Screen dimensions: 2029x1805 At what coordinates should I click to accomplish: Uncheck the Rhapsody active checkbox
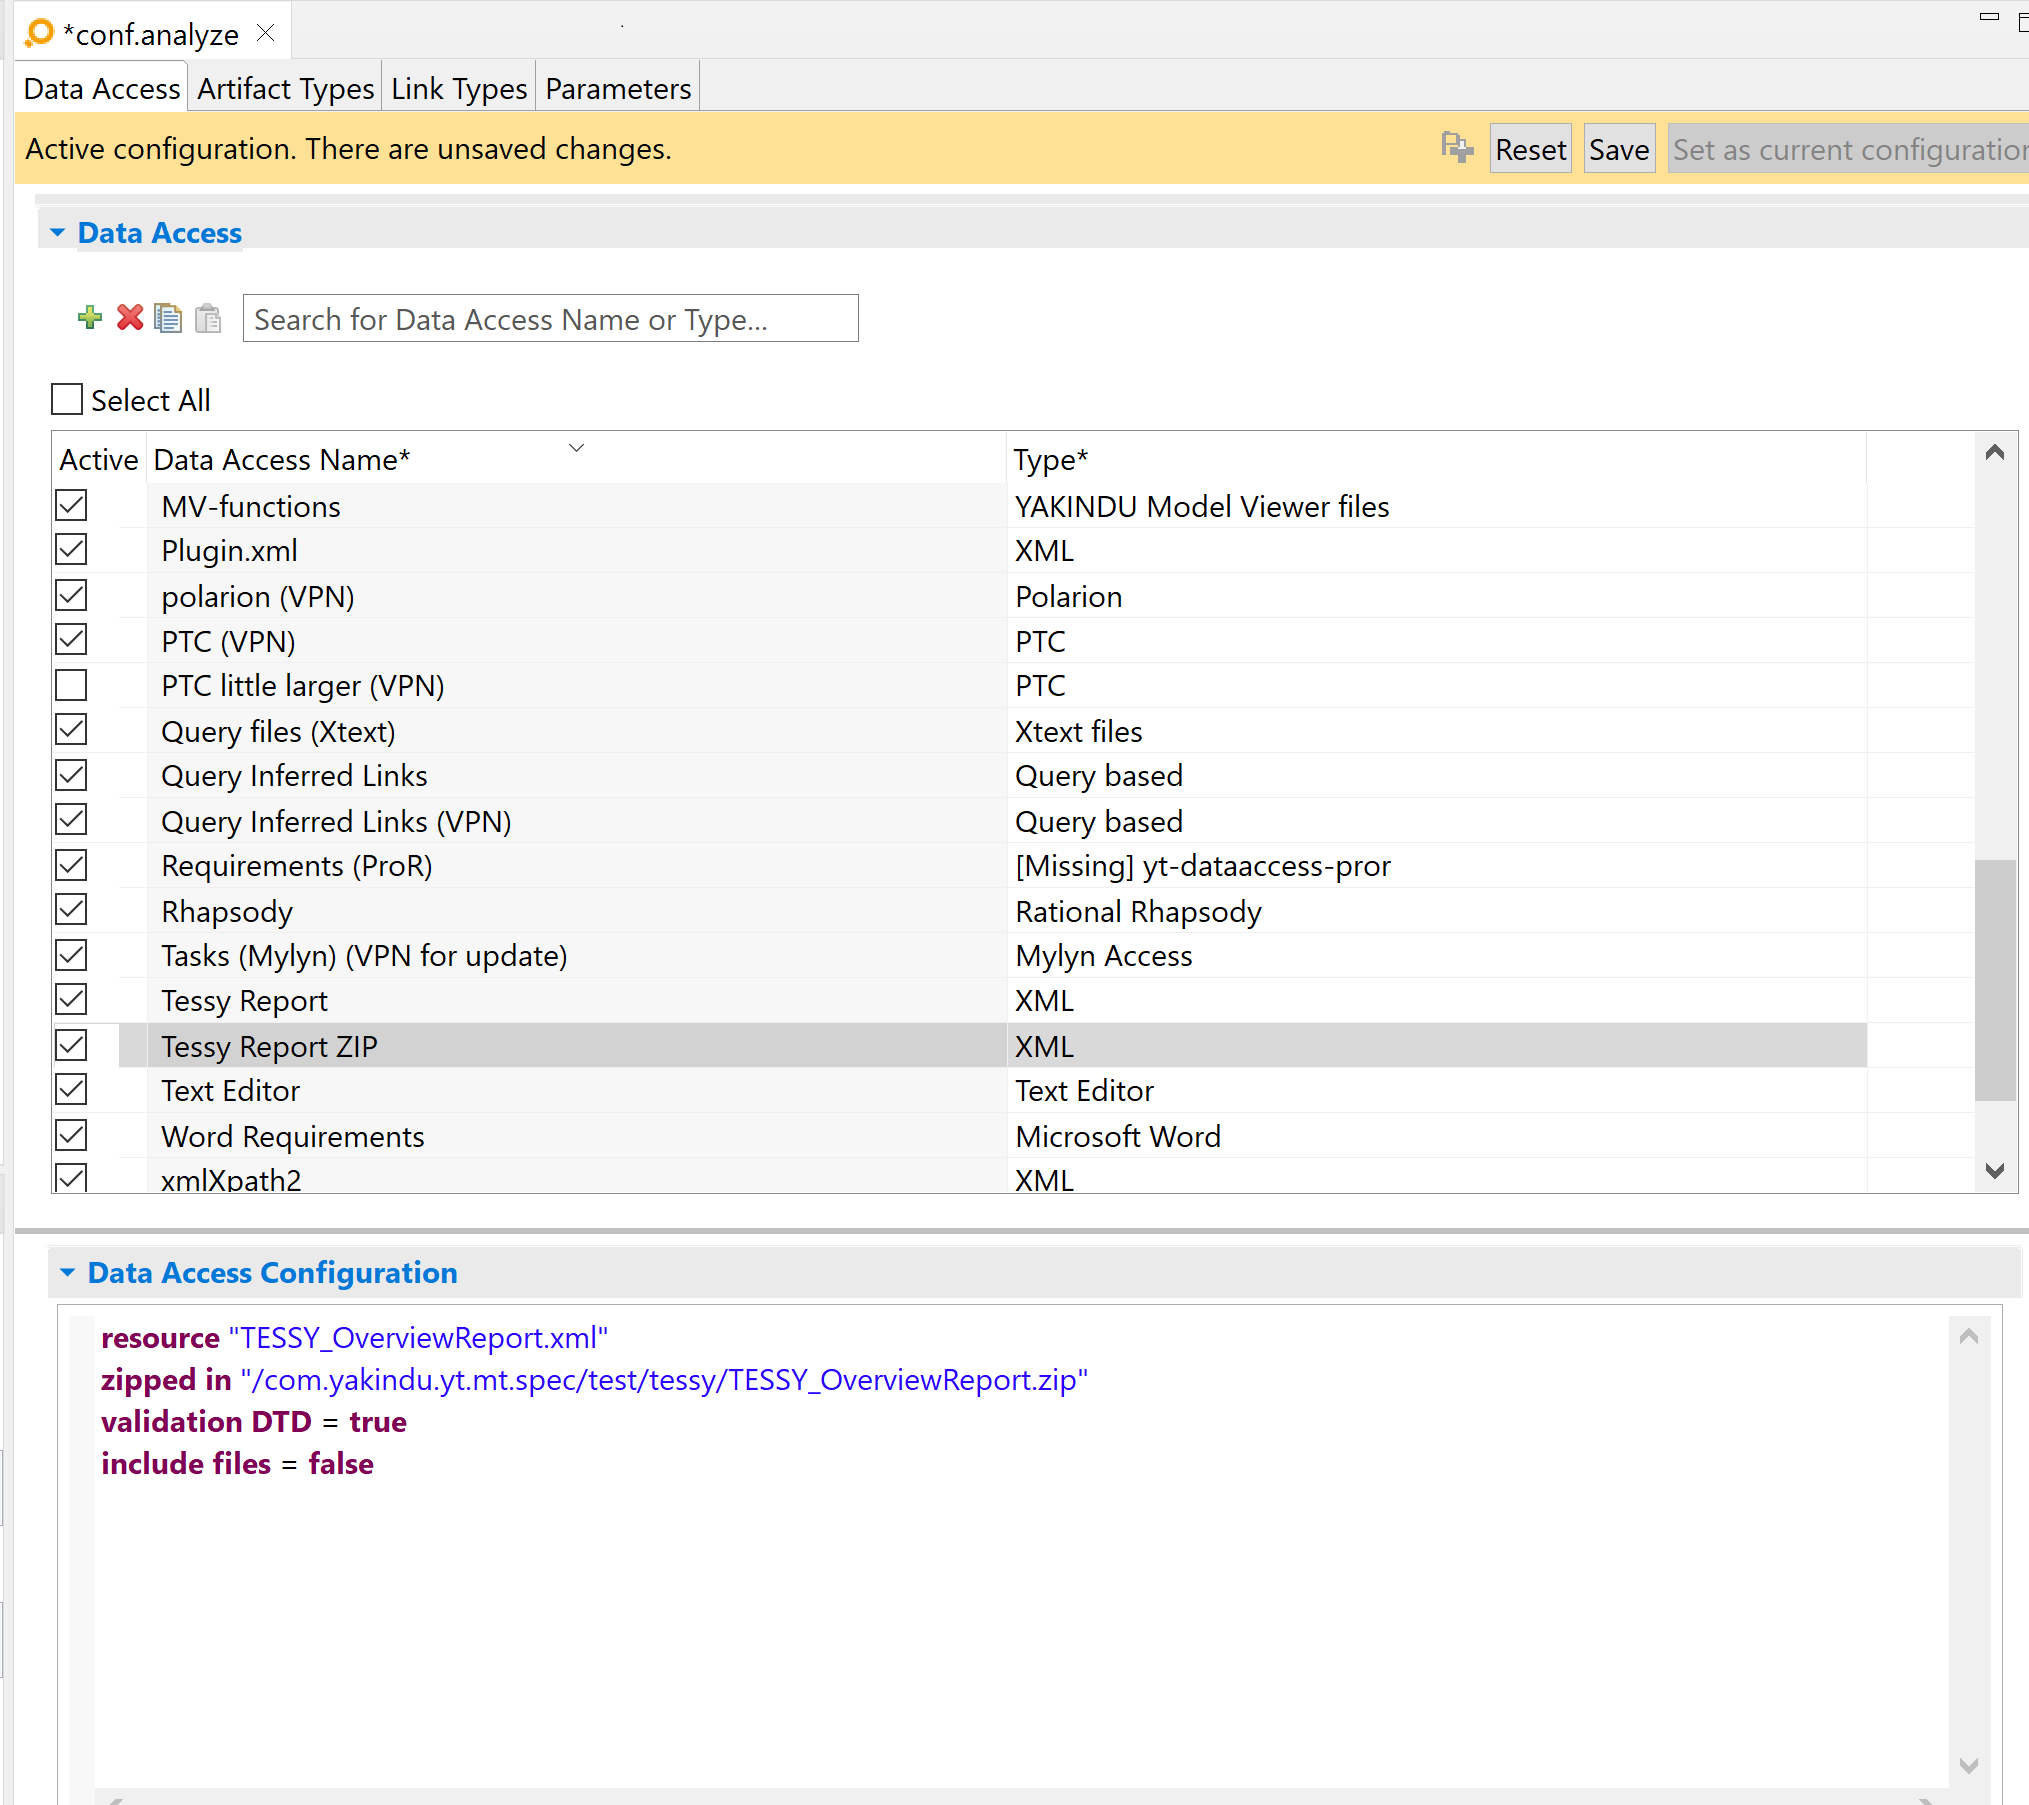tap(71, 910)
